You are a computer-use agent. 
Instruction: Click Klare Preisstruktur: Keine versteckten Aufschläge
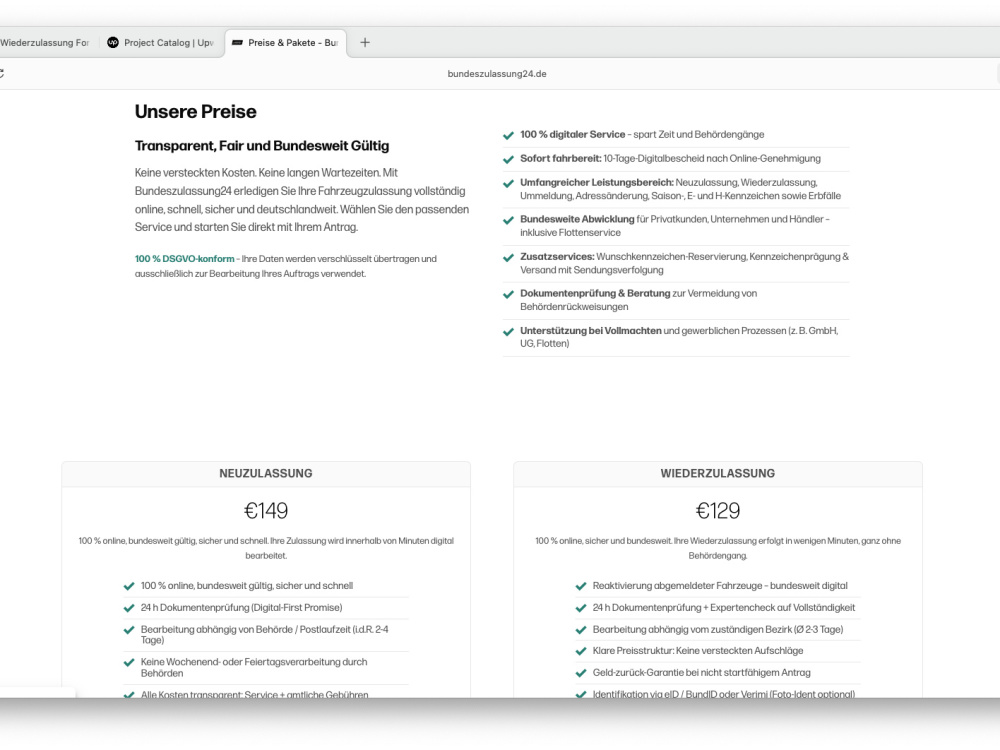(x=698, y=651)
